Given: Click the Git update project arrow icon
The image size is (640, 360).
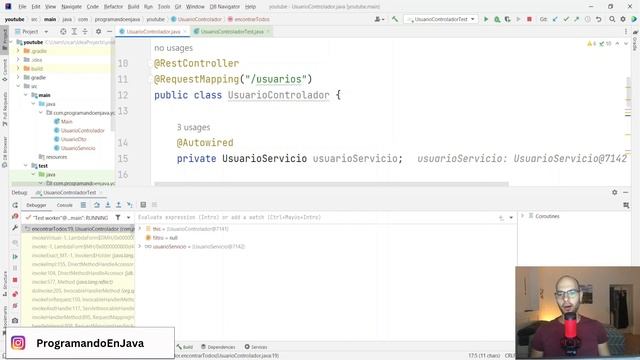Looking at the screenshot, I should coord(555,19).
